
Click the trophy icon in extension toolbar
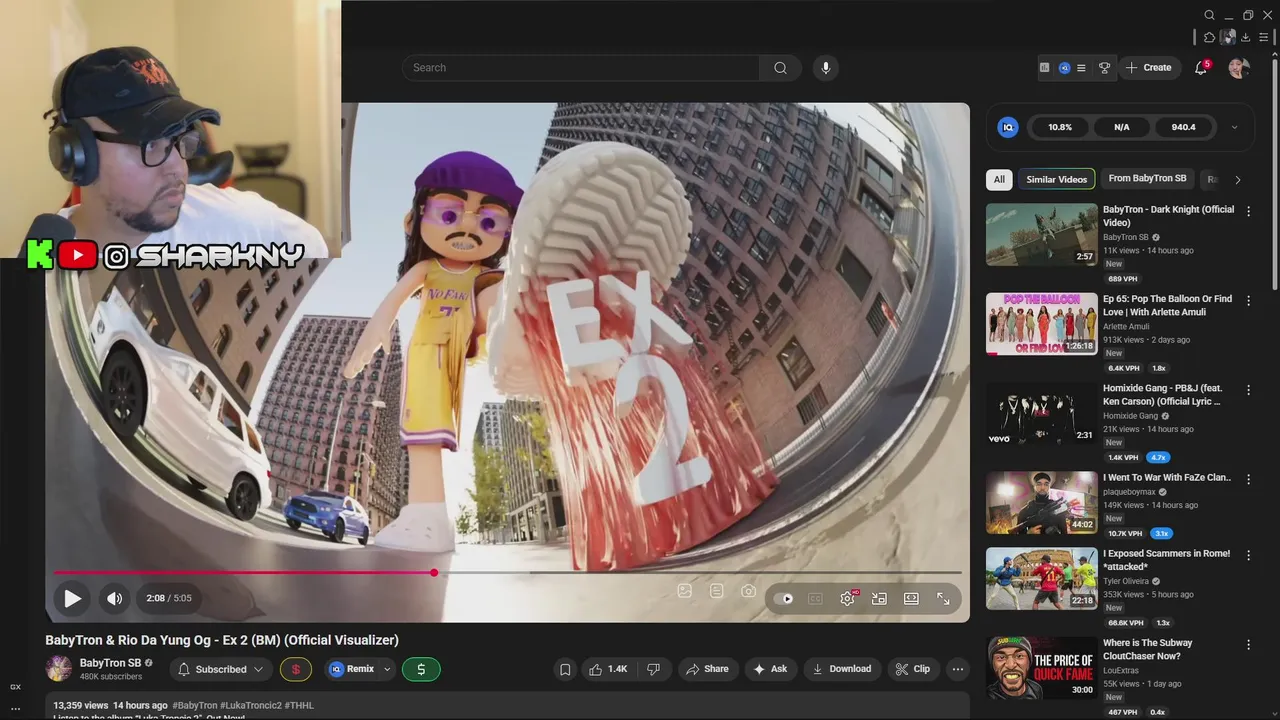tap(1105, 68)
